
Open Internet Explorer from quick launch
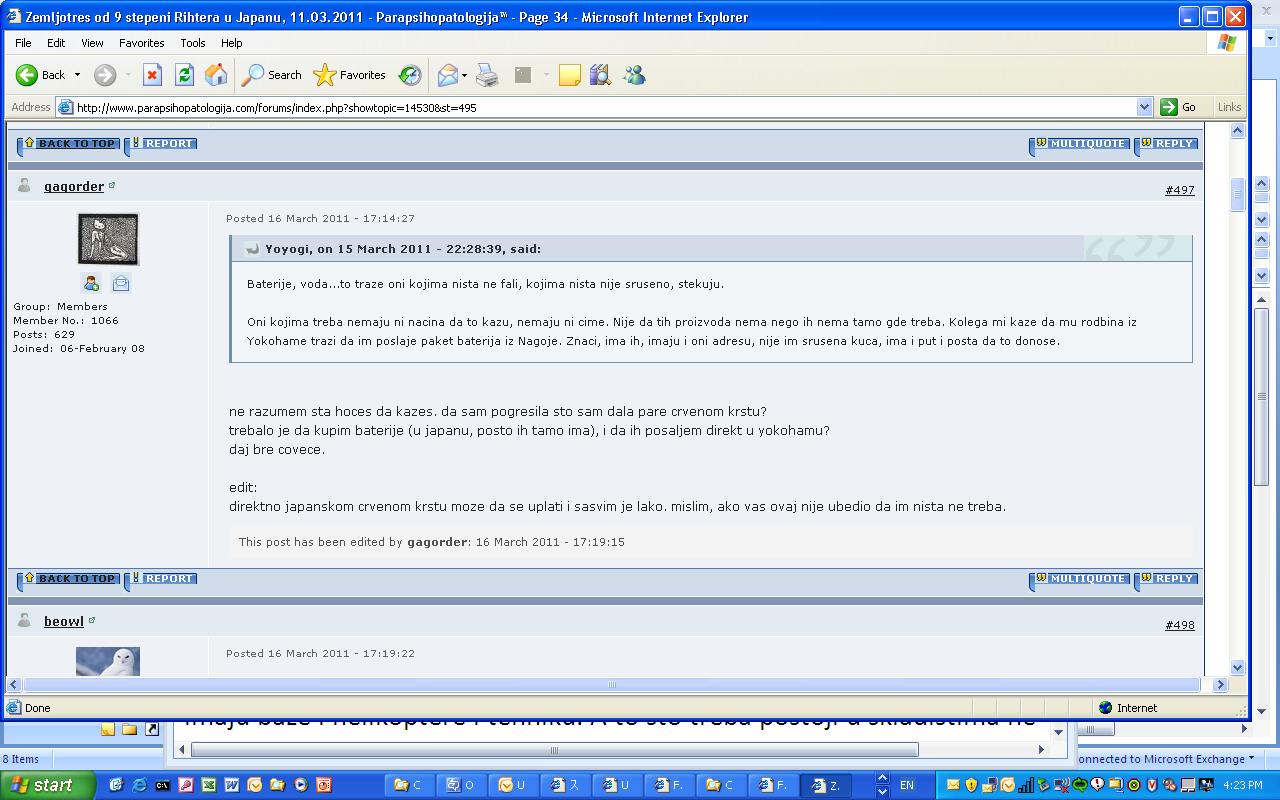pyautogui.click(x=139, y=785)
